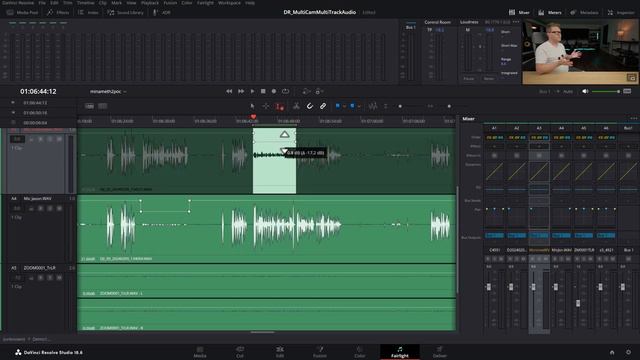Switch to the Deliver page

440,352
